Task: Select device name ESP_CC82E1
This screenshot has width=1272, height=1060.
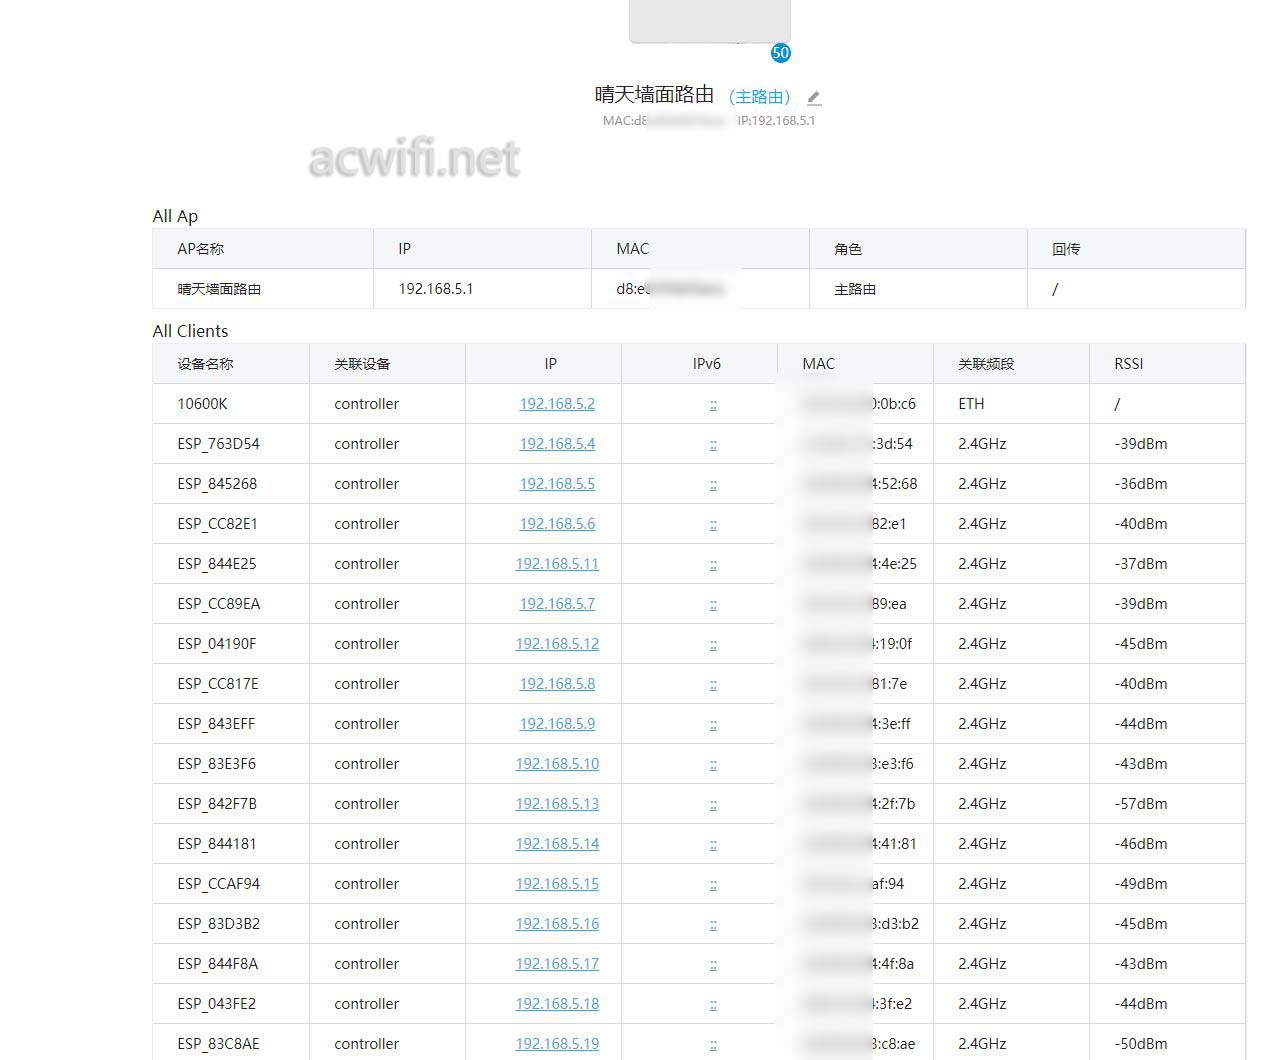Action: 217,524
